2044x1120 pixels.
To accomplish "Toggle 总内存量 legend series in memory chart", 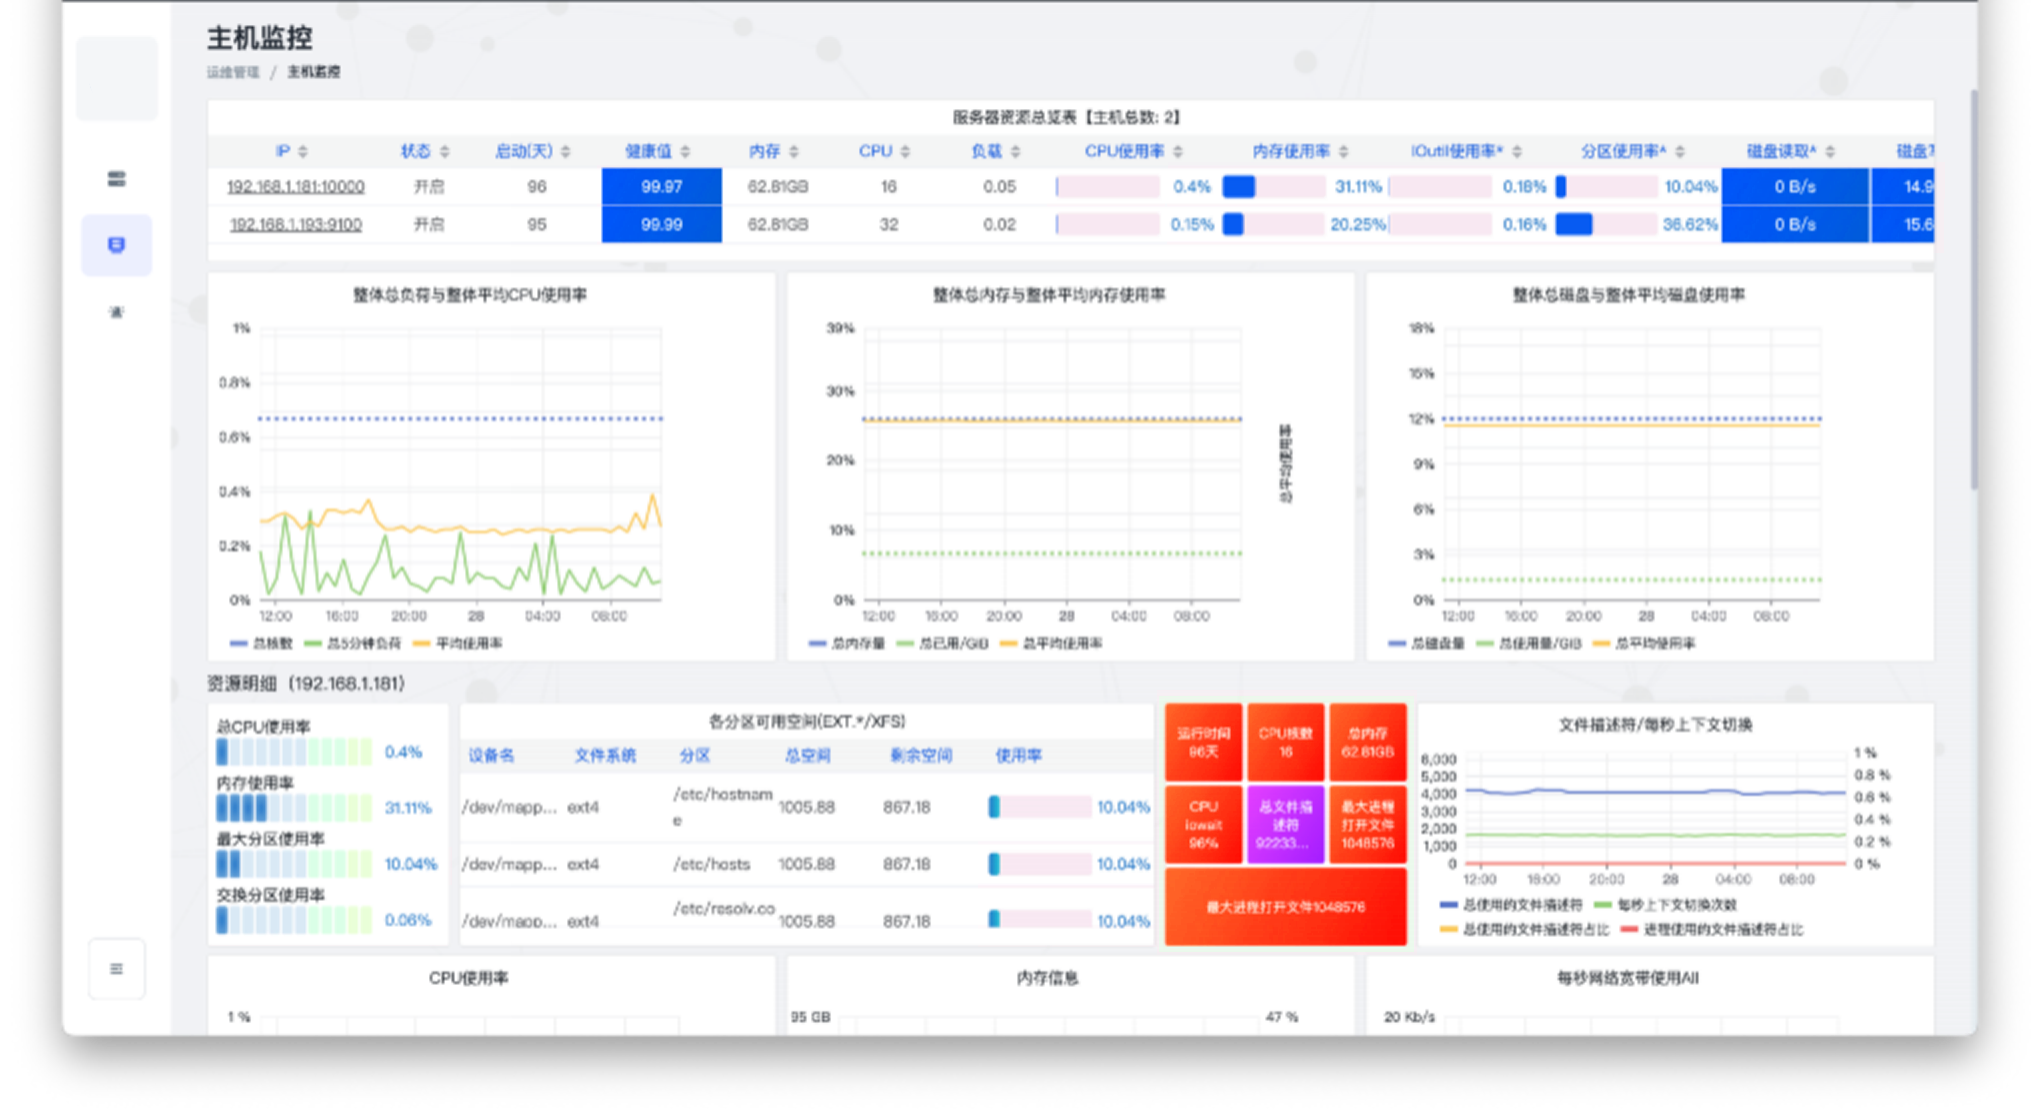I will (847, 643).
